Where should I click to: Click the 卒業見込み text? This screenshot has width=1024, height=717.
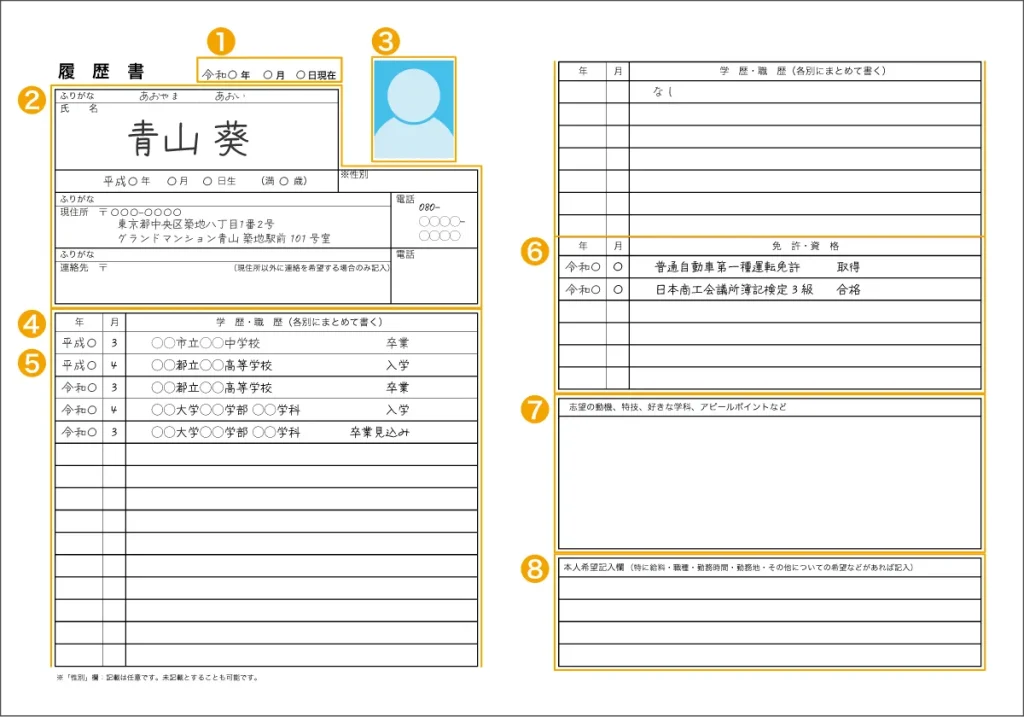coord(379,432)
